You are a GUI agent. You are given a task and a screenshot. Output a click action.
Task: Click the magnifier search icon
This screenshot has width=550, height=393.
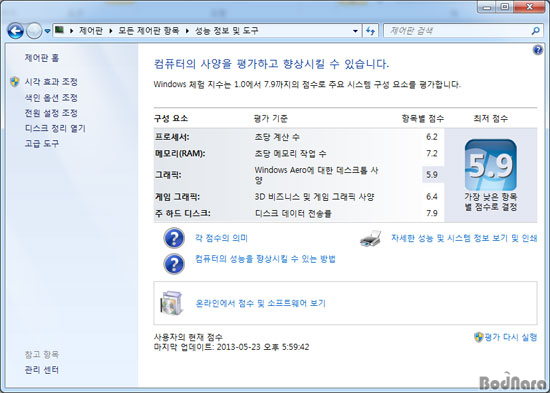[535, 31]
